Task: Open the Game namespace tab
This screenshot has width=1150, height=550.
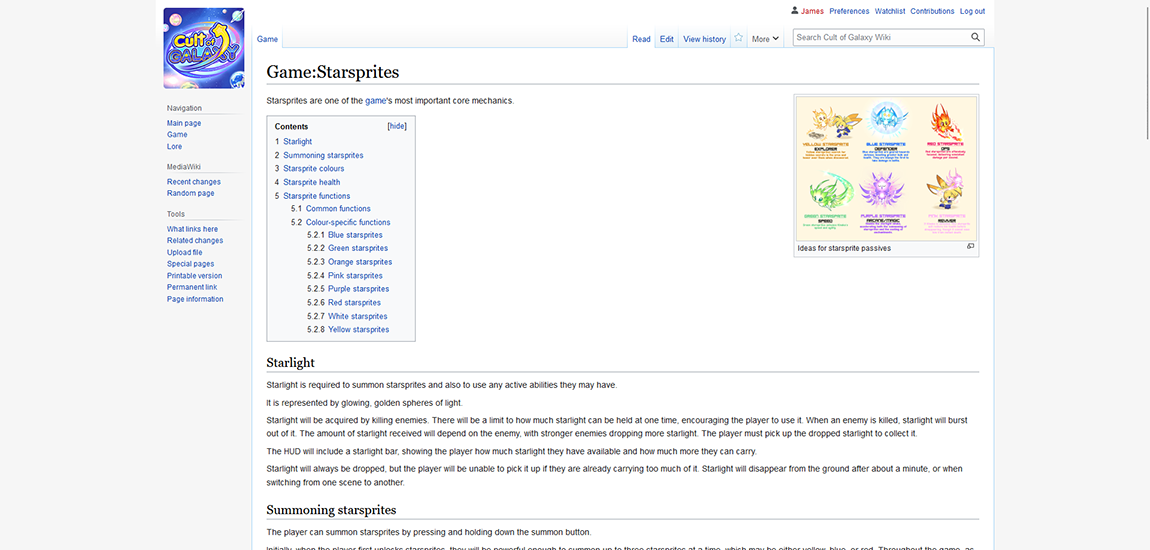Action: (x=267, y=39)
